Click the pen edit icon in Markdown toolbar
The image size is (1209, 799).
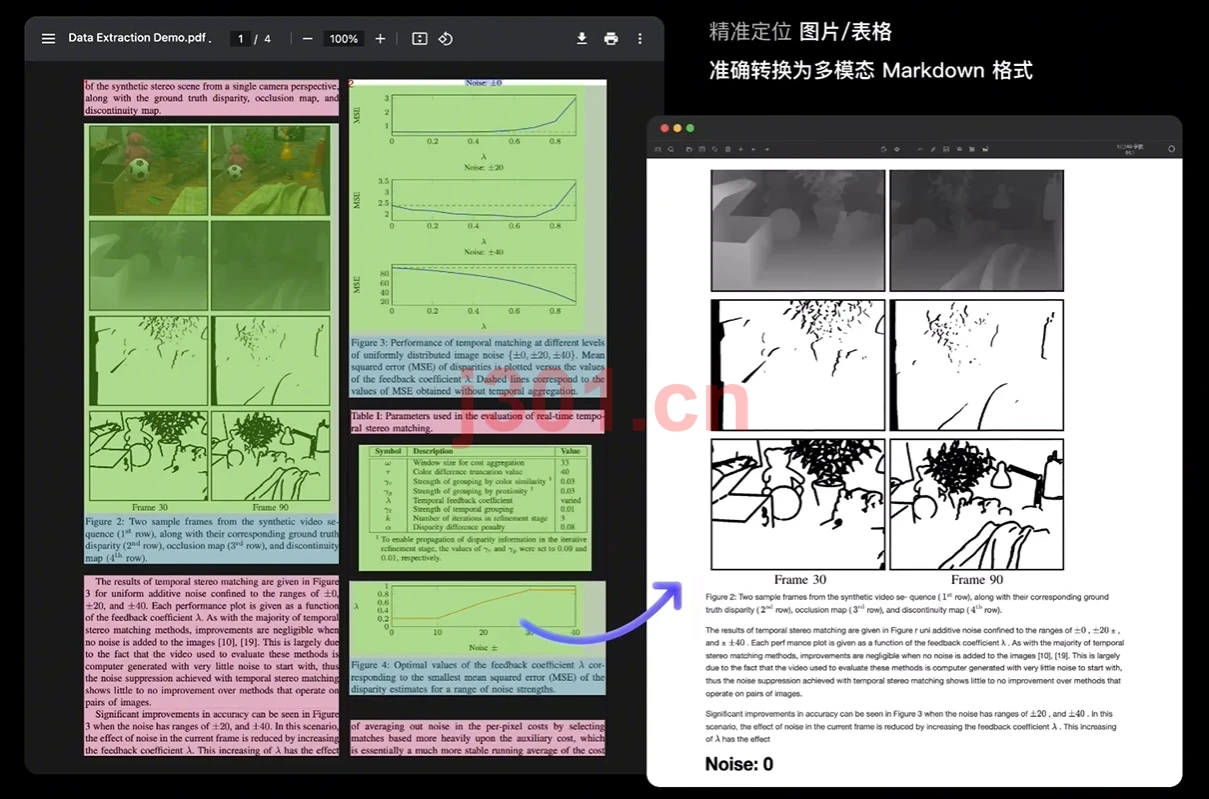click(933, 149)
